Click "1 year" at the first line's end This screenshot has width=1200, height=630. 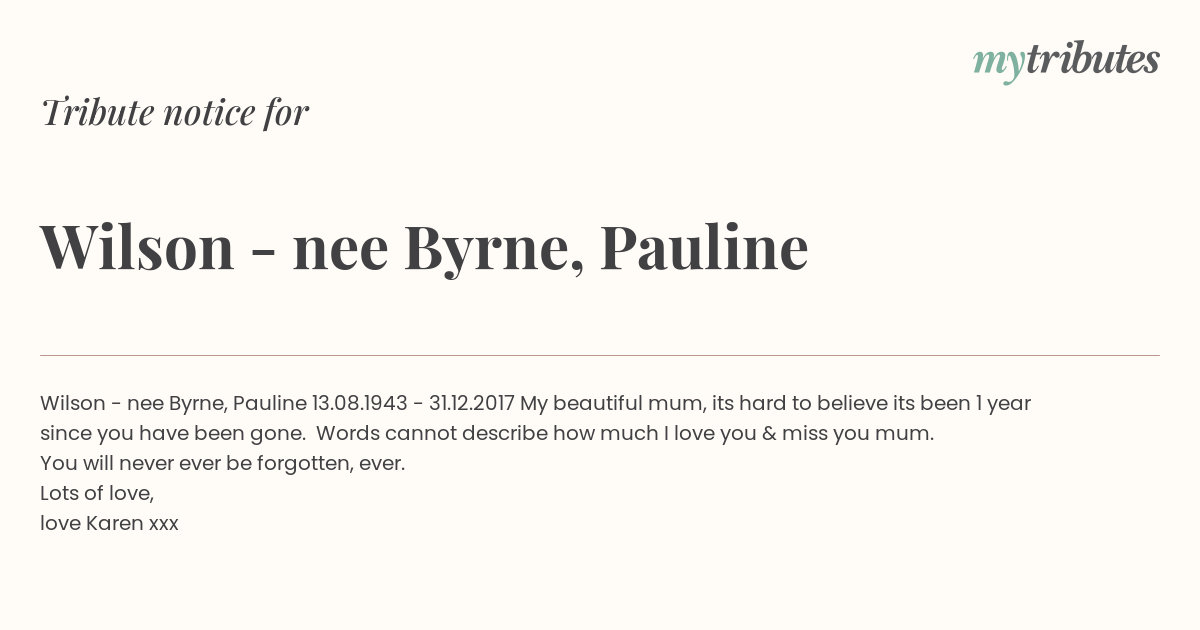pos(1003,405)
